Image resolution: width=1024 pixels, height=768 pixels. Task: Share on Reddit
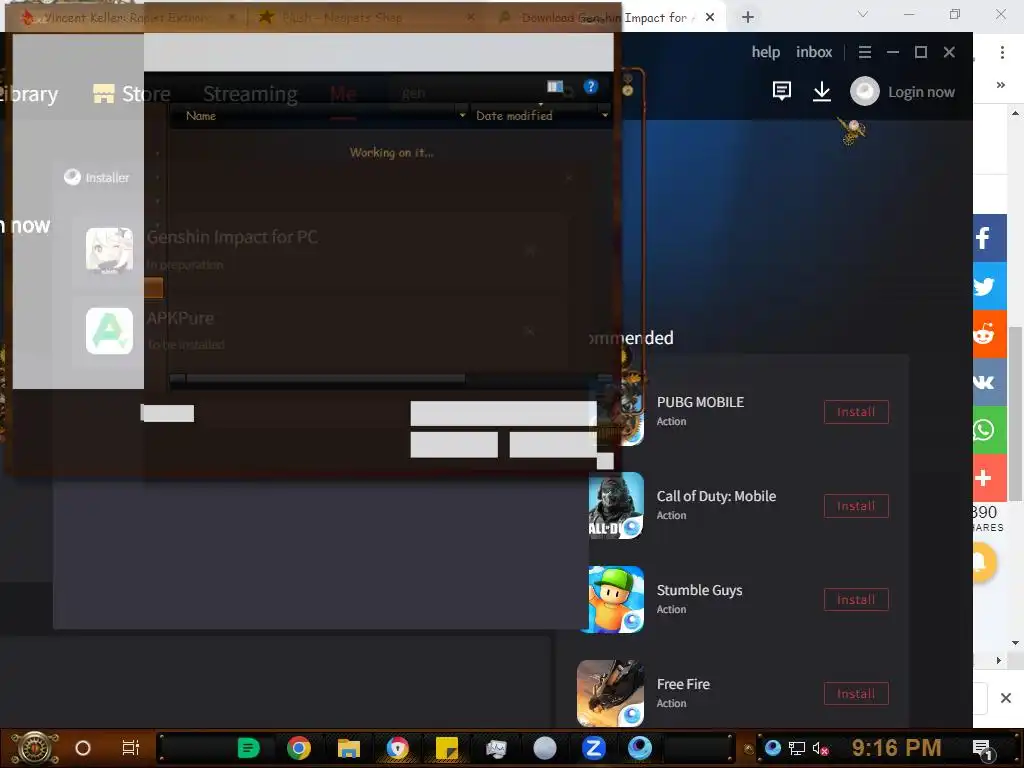point(989,334)
